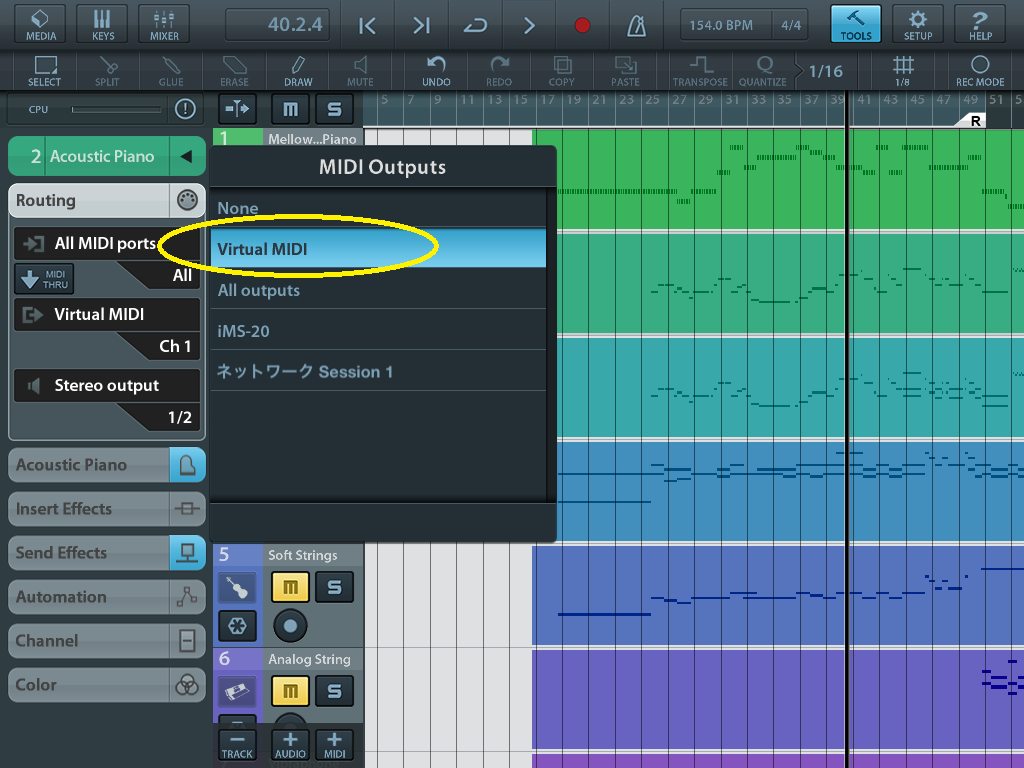Open the Automation section
The width and height of the screenshot is (1024, 768).
coord(106,597)
